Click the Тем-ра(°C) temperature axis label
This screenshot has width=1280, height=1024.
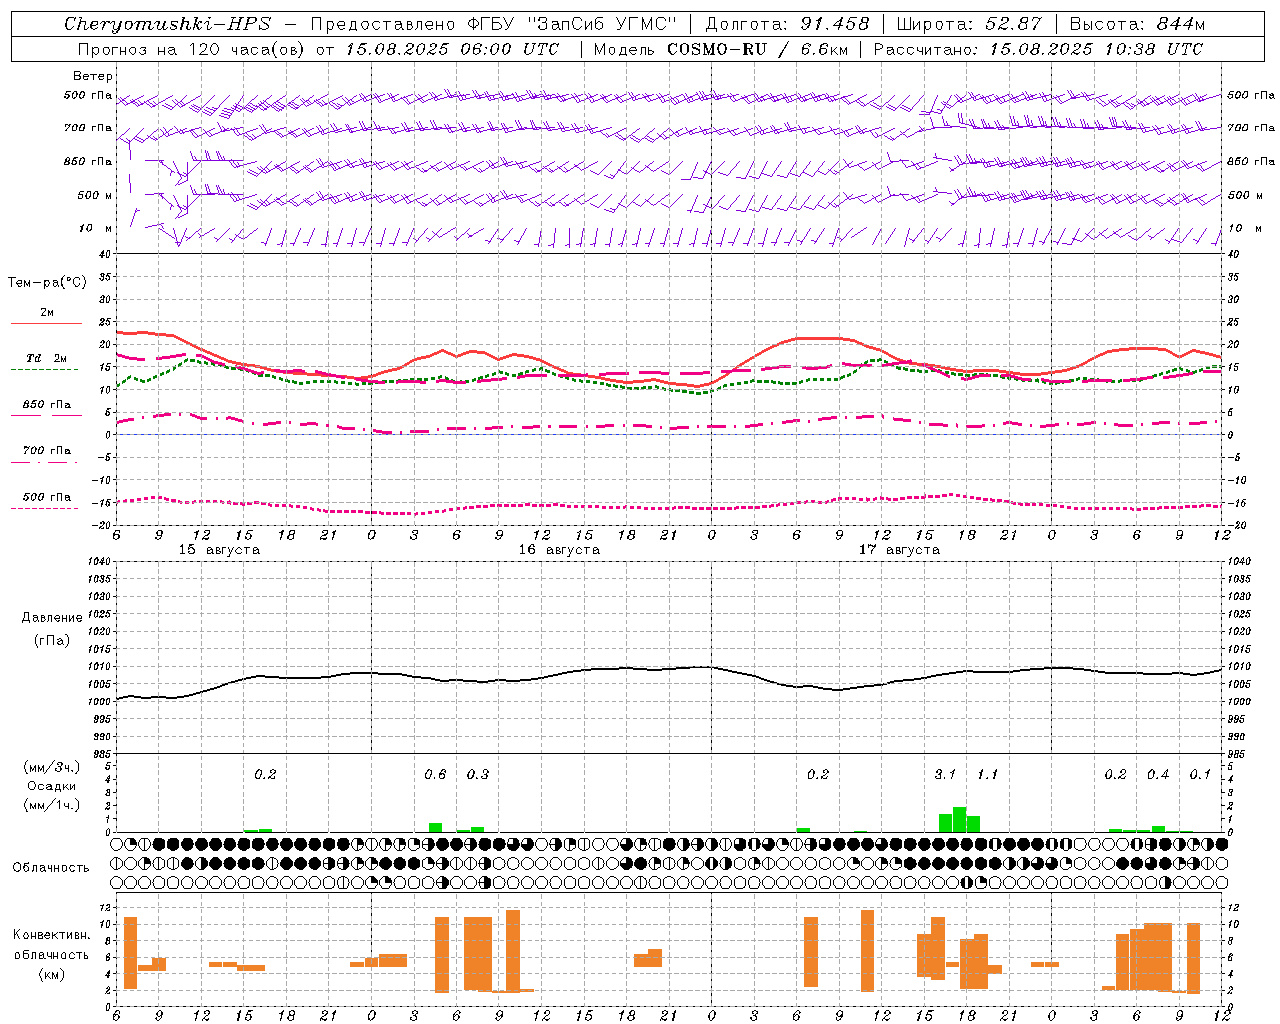pyautogui.click(x=47, y=283)
